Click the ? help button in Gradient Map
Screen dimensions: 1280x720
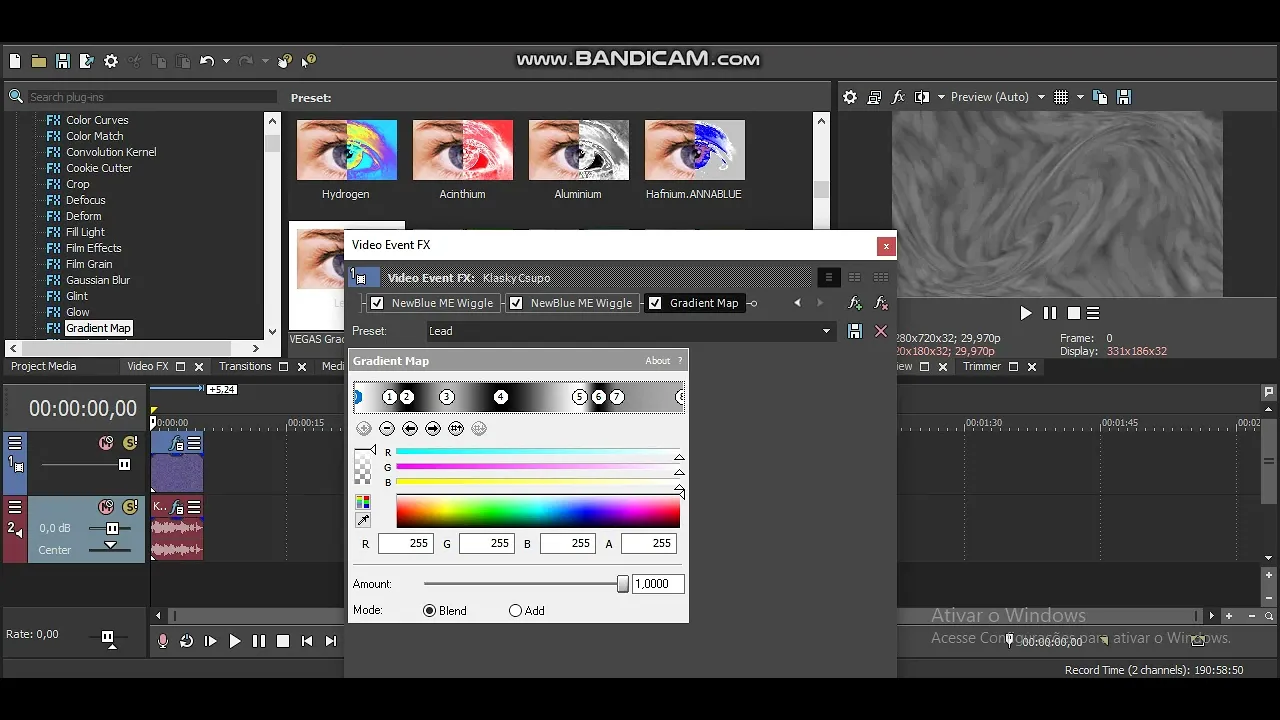click(680, 361)
